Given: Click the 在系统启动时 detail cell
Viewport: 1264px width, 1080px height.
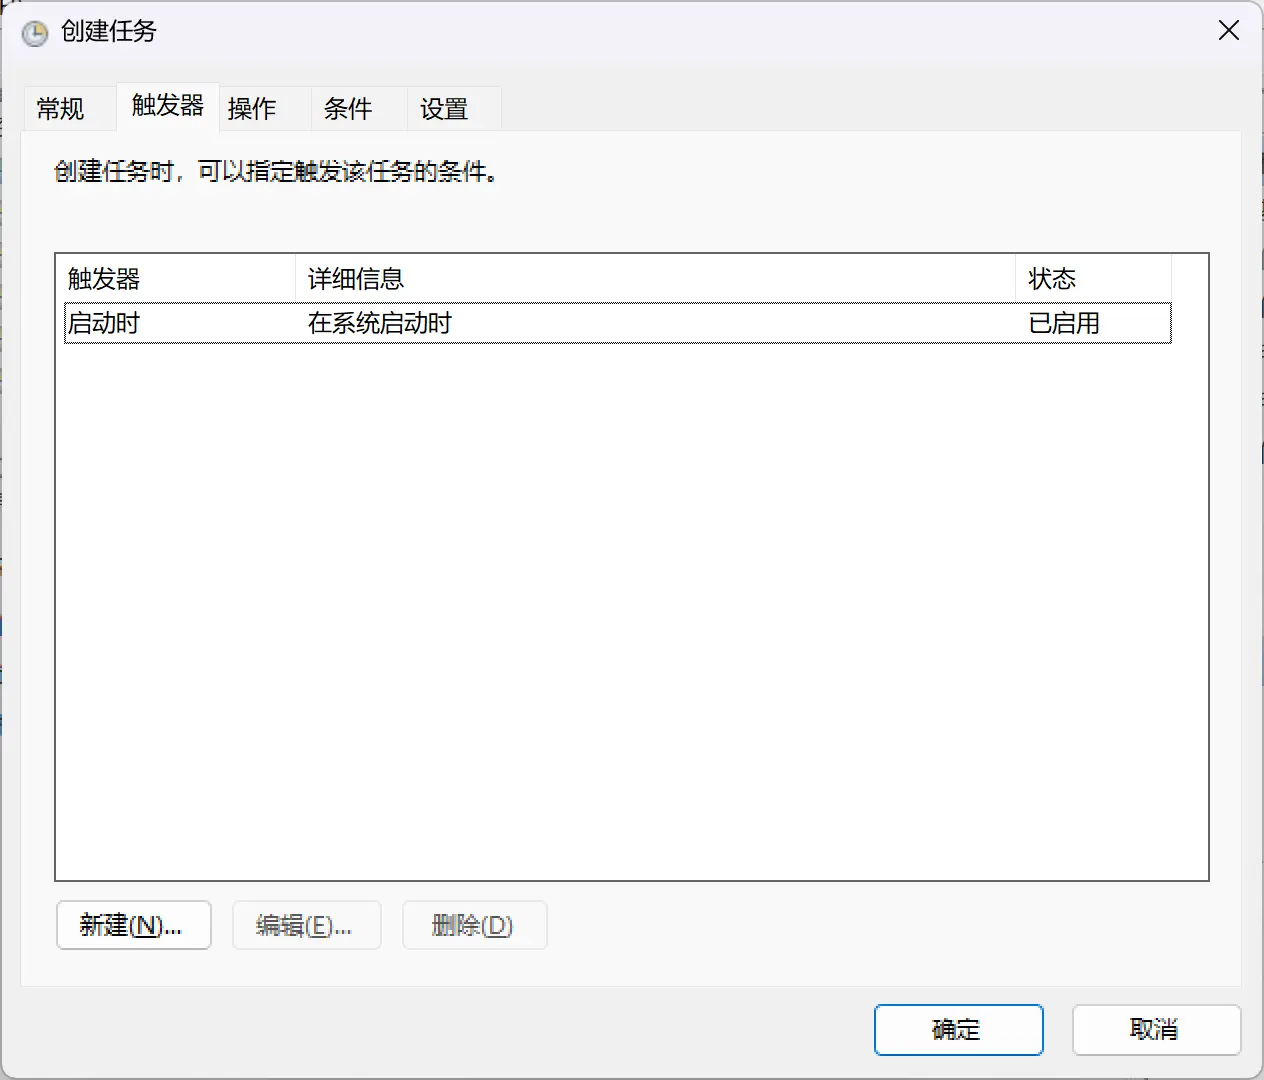Looking at the screenshot, I should [380, 323].
